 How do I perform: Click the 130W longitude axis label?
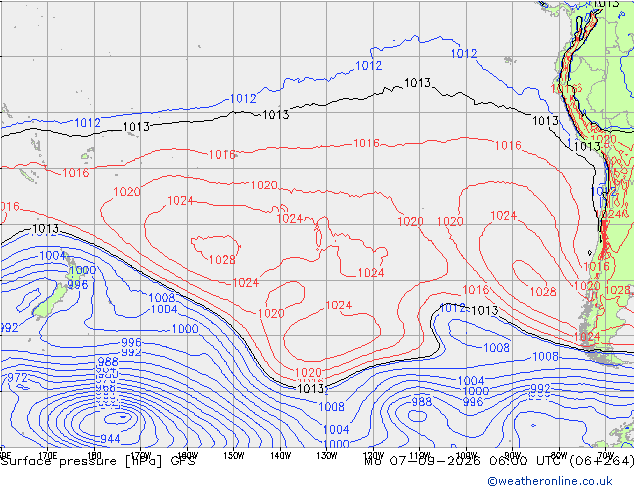coord(327,456)
